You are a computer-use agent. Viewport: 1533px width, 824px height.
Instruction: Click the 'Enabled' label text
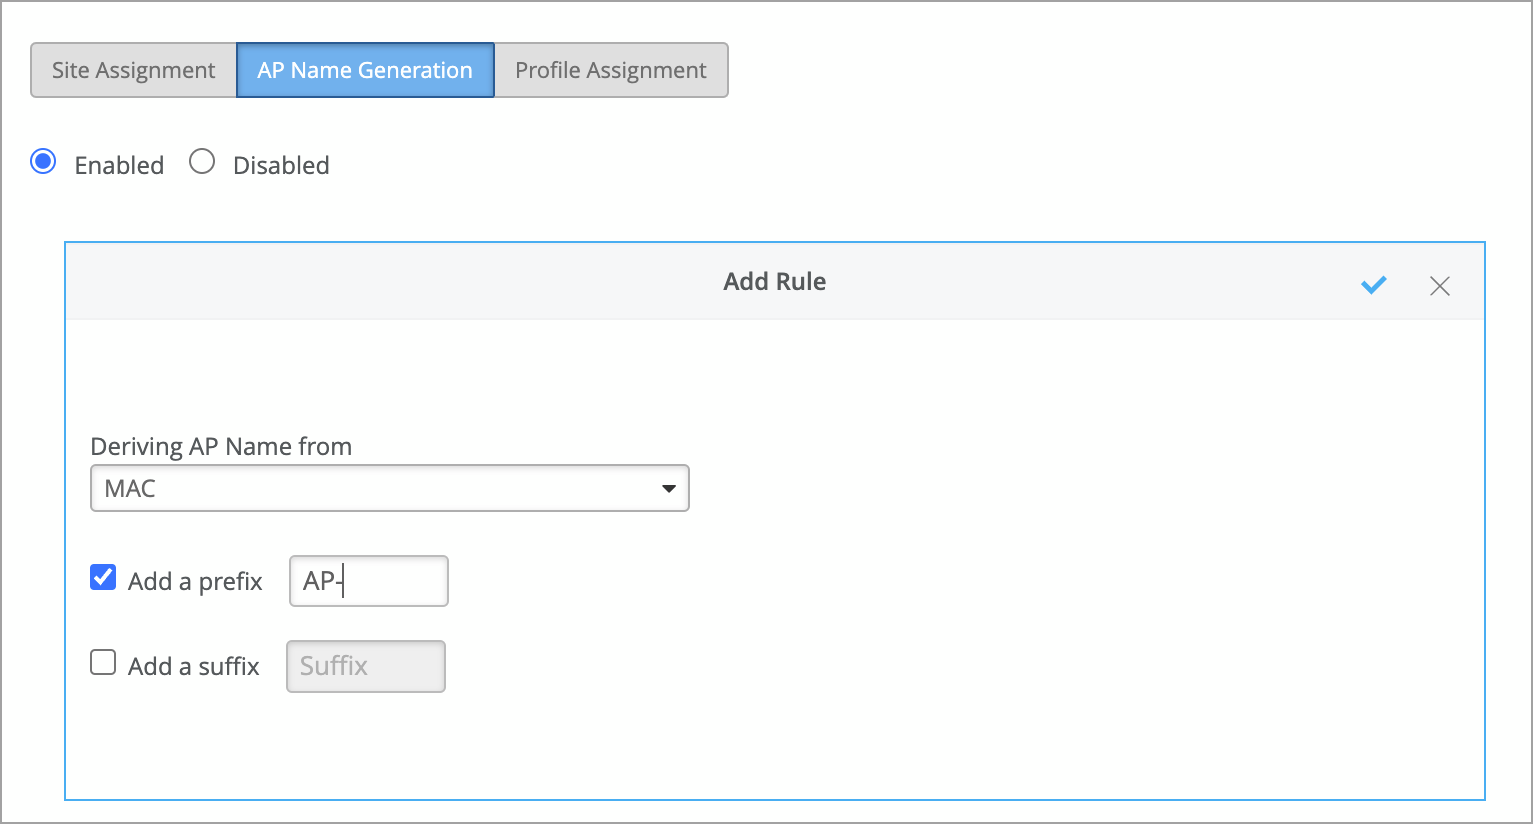tap(119, 165)
